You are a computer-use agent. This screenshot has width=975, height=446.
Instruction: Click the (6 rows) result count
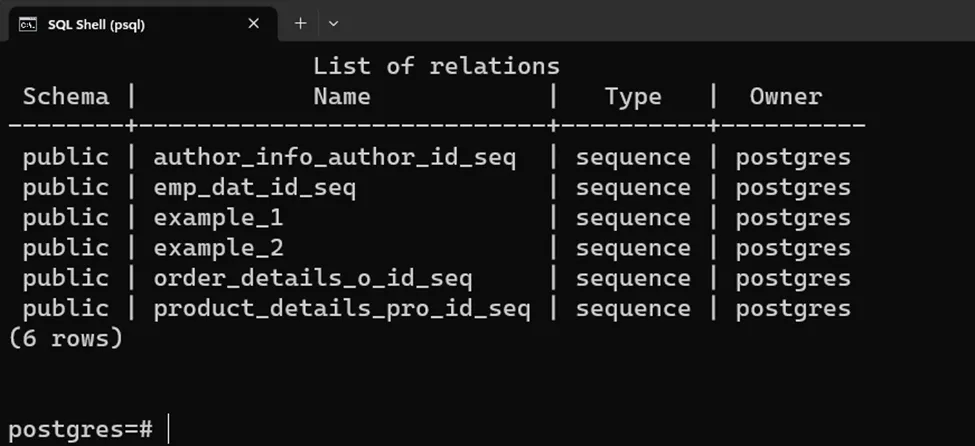[65, 338]
